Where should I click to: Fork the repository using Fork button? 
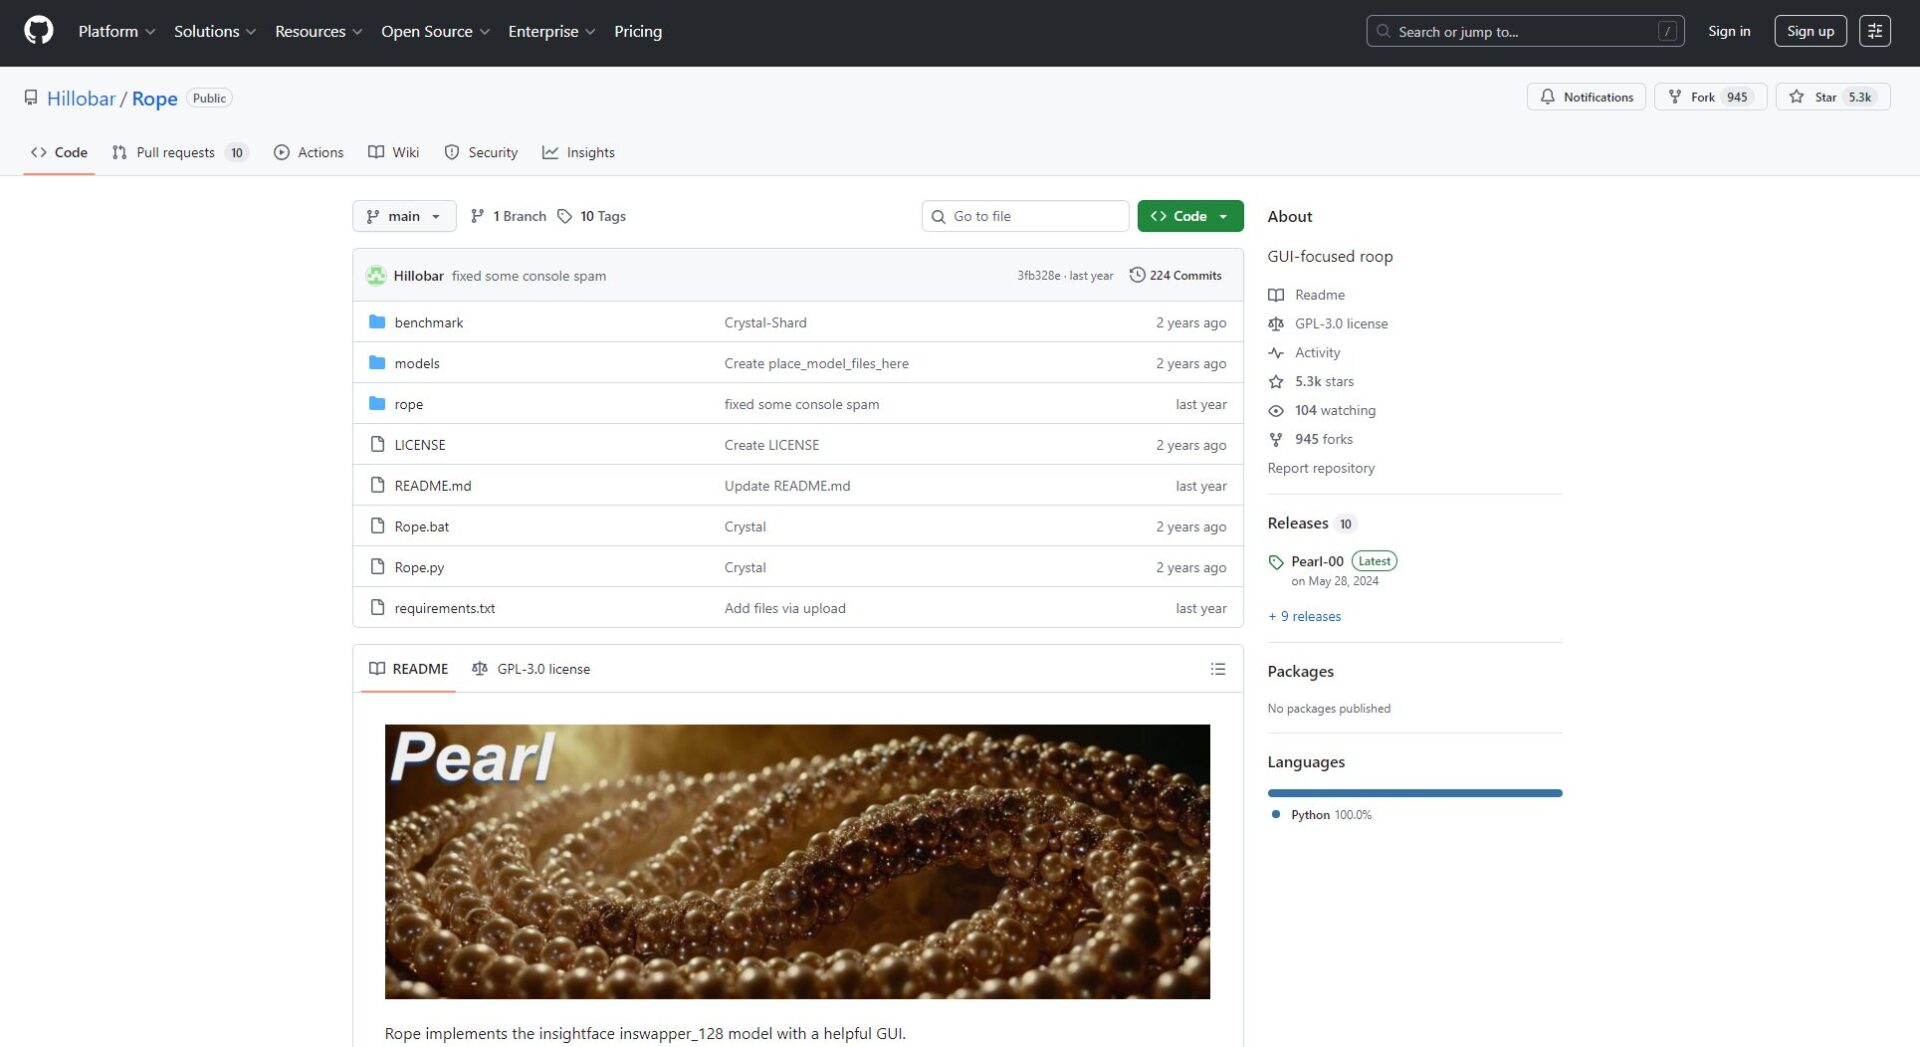tap(1701, 97)
